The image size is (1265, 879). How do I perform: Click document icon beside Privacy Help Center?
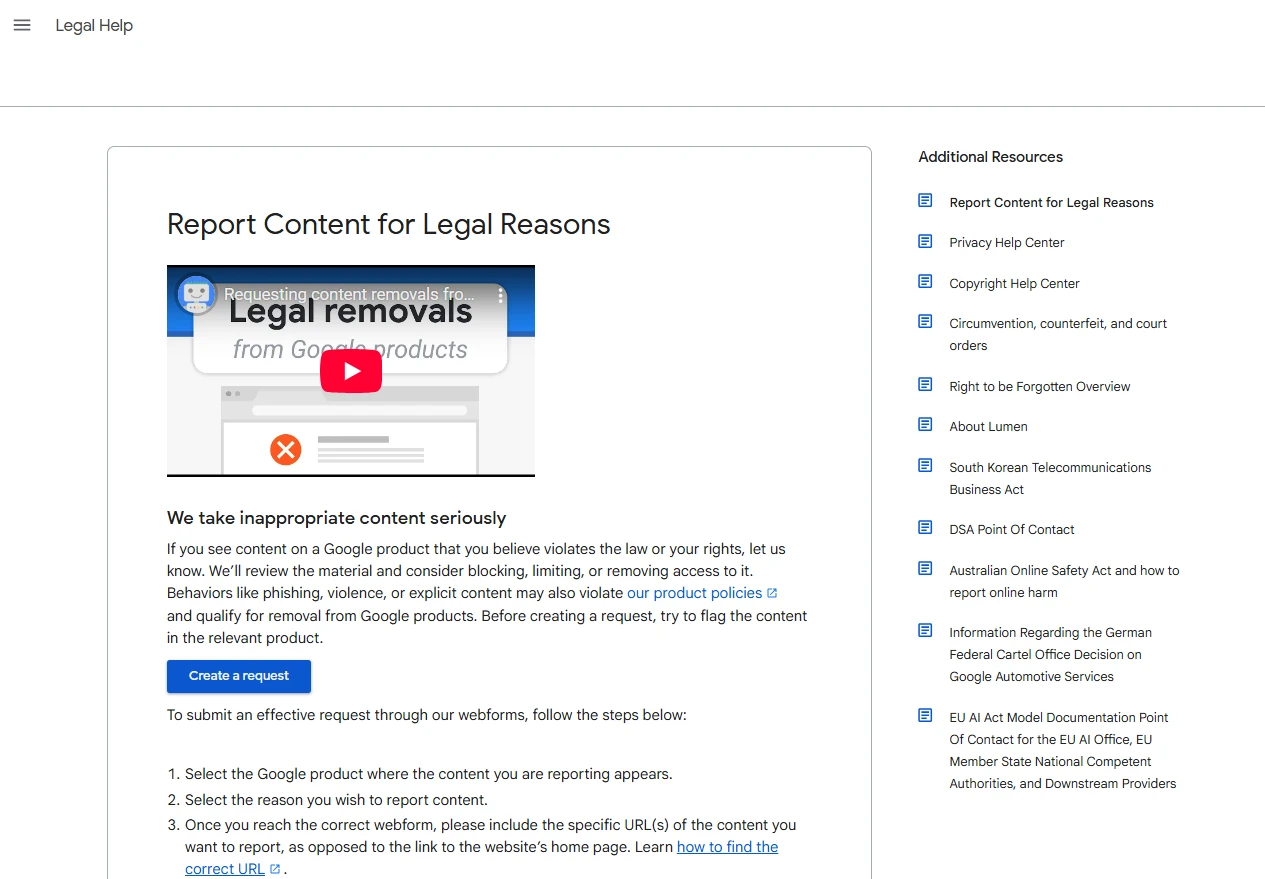pos(925,242)
